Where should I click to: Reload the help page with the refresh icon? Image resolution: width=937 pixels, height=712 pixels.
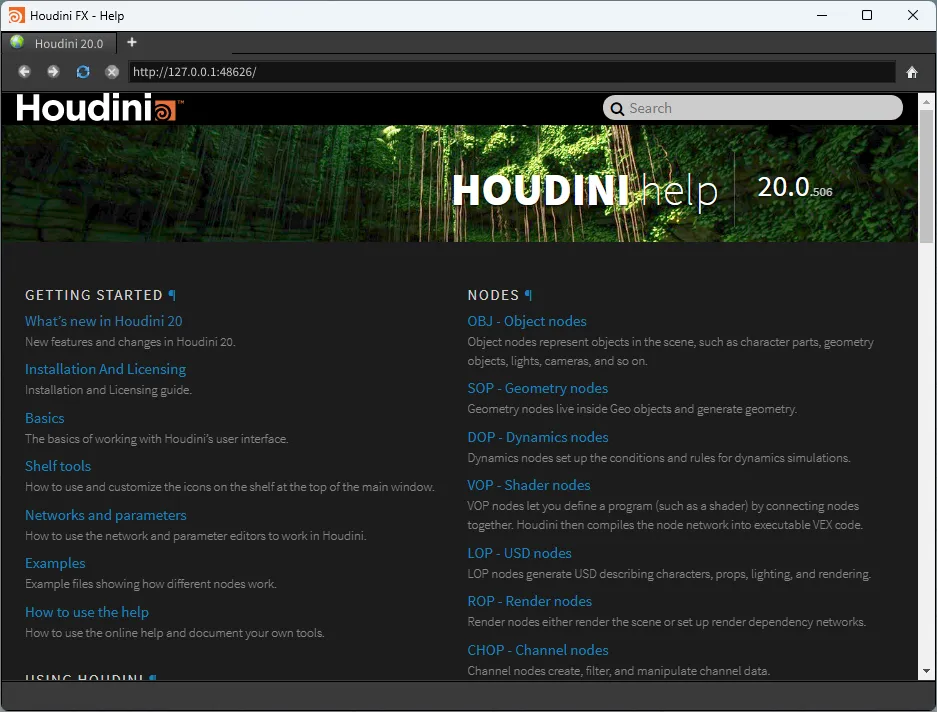tap(83, 72)
